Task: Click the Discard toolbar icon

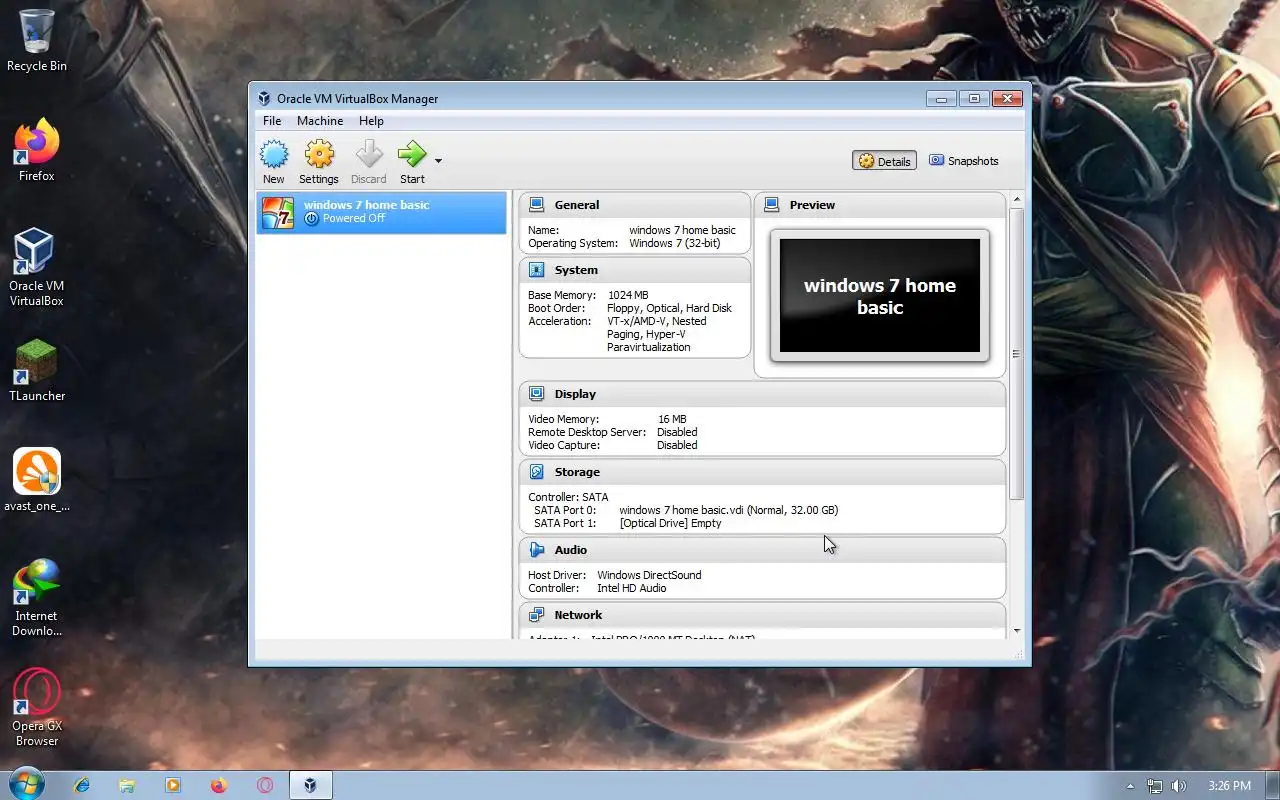Action: click(x=369, y=155)
